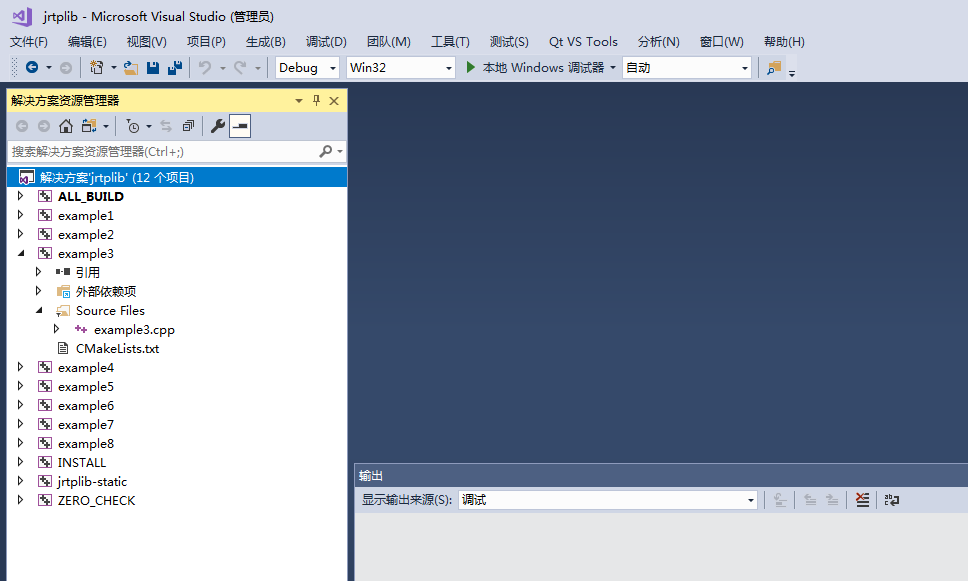Click the Navigate Forward toolbar icon
The width and height of the screenshot is (968, 581).
65,67
